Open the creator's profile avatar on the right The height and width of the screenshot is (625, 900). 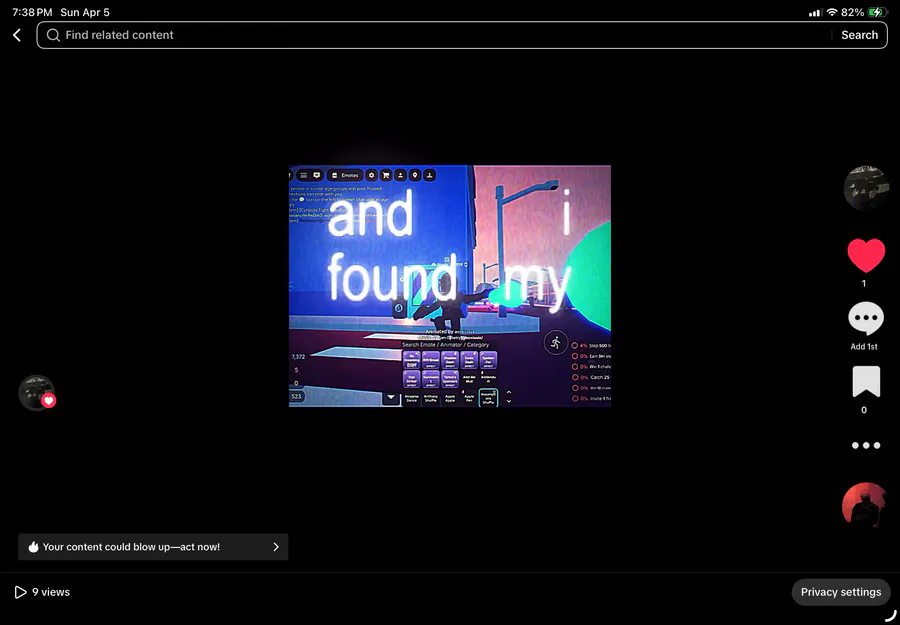[x=866, y=189]
